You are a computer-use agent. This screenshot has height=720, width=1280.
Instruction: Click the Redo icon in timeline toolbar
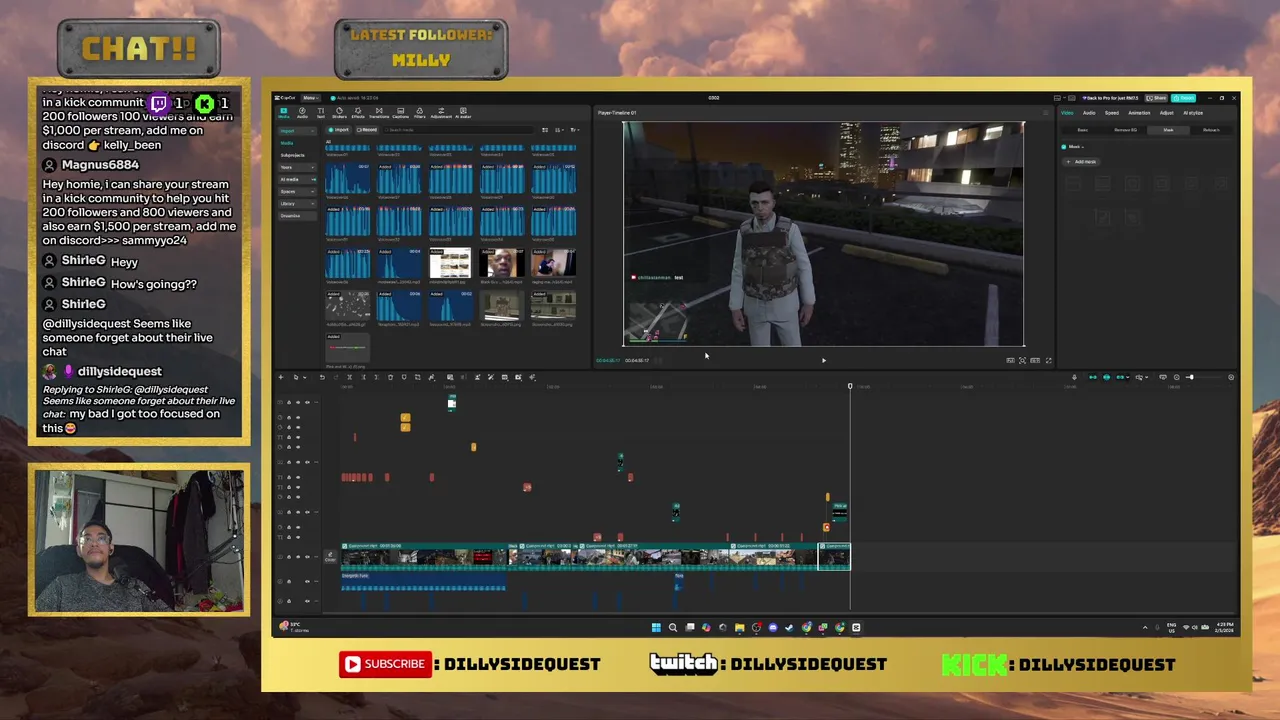coord(336,377)
